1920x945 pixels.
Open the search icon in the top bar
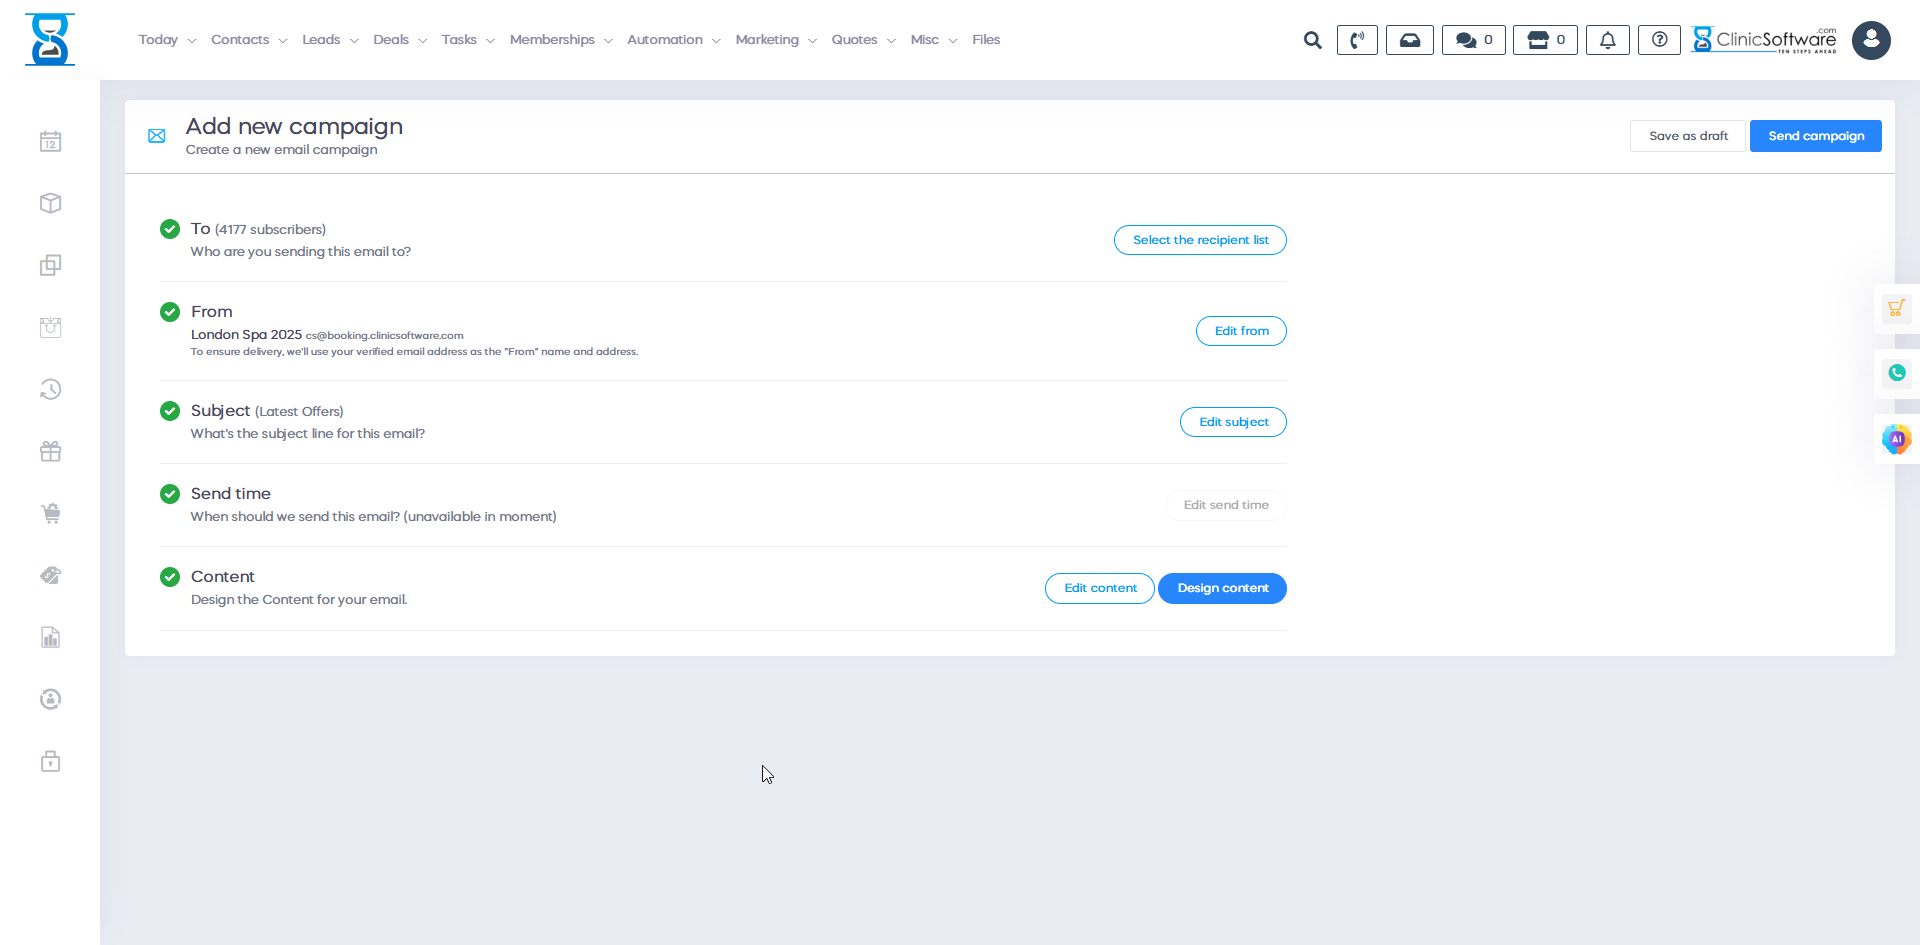1312,40
